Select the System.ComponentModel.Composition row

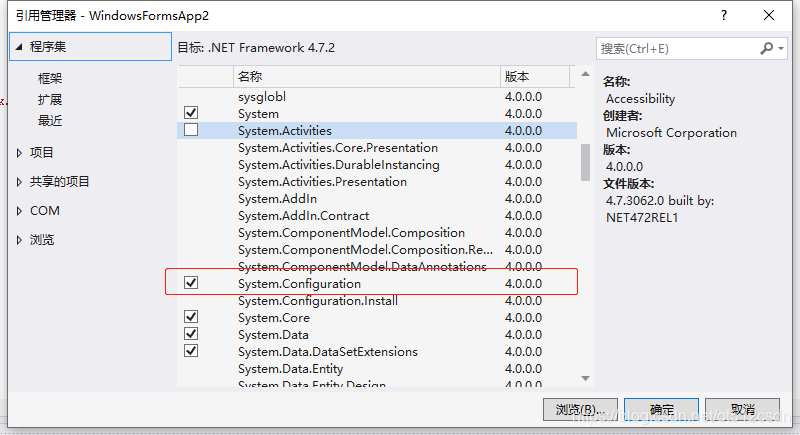pos(377,233)
